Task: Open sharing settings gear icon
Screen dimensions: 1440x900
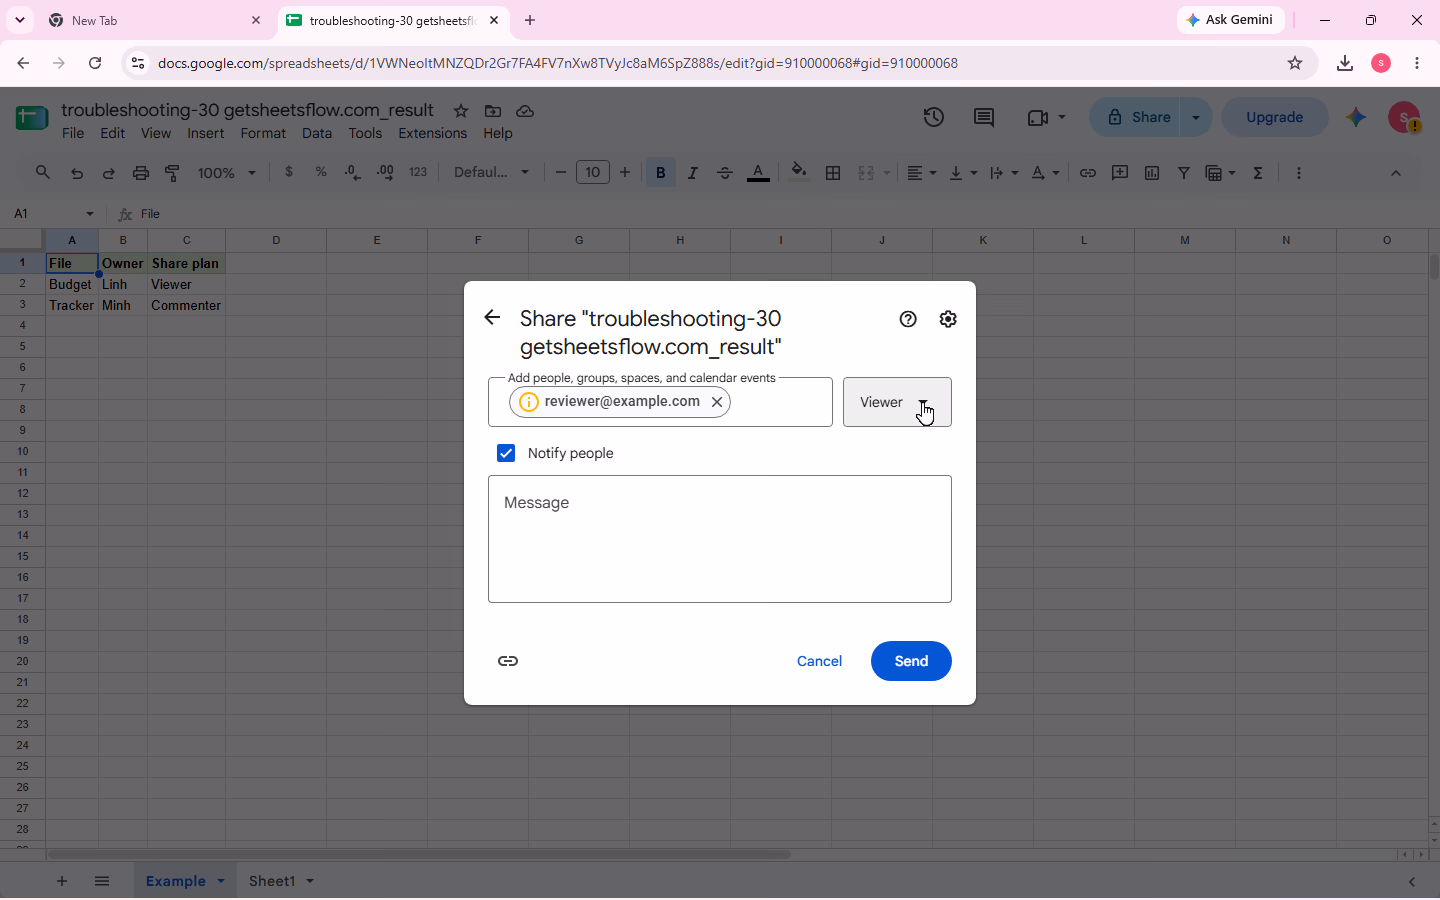Action: coord(948,319)
